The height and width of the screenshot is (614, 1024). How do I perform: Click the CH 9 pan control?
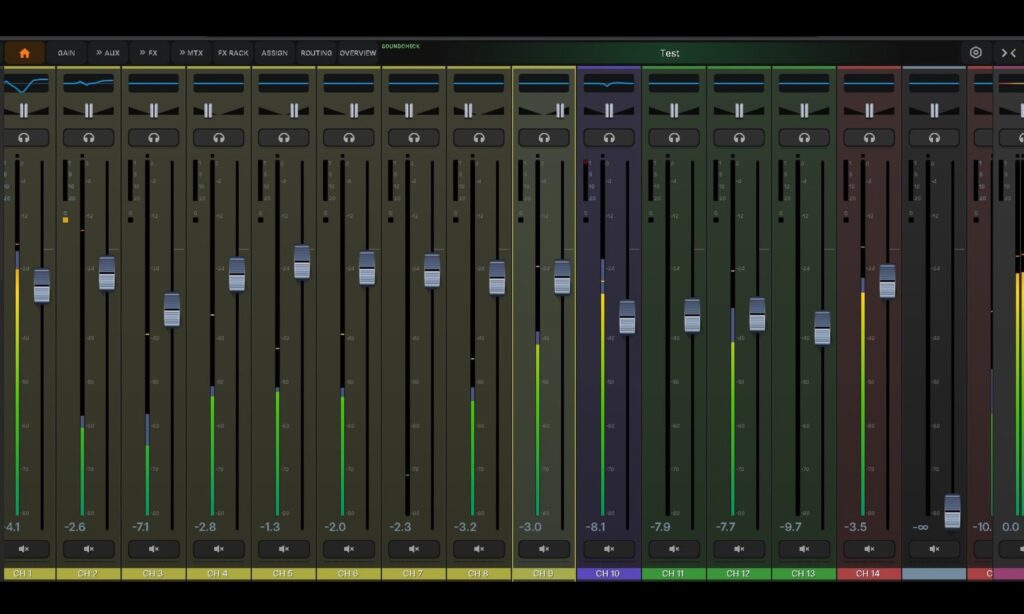[543, 110]
